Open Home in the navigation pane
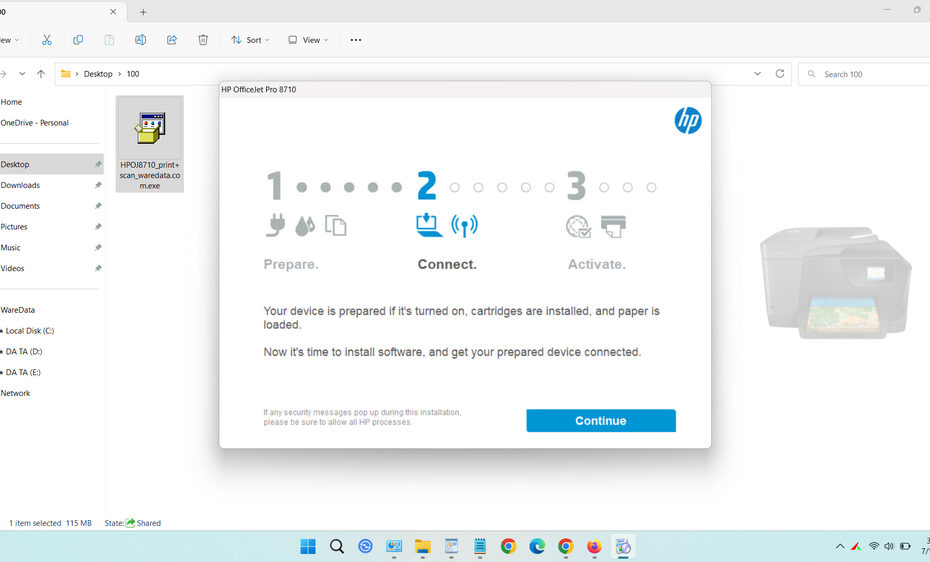The height and width of the screenshot is (562, 930). tap(11, 102)
